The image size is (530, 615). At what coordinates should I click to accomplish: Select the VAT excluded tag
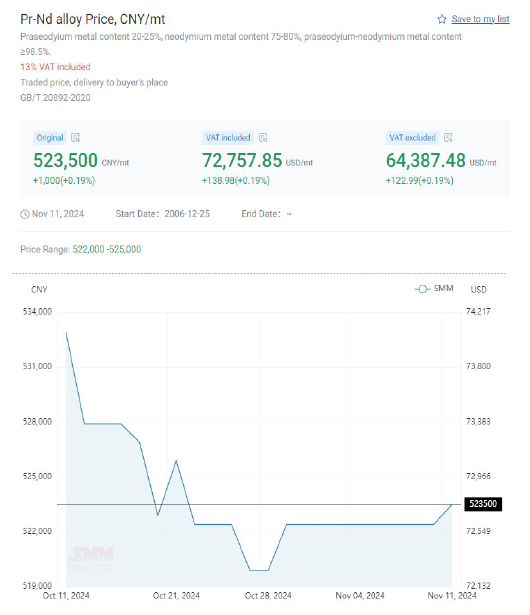pos(412,138)
